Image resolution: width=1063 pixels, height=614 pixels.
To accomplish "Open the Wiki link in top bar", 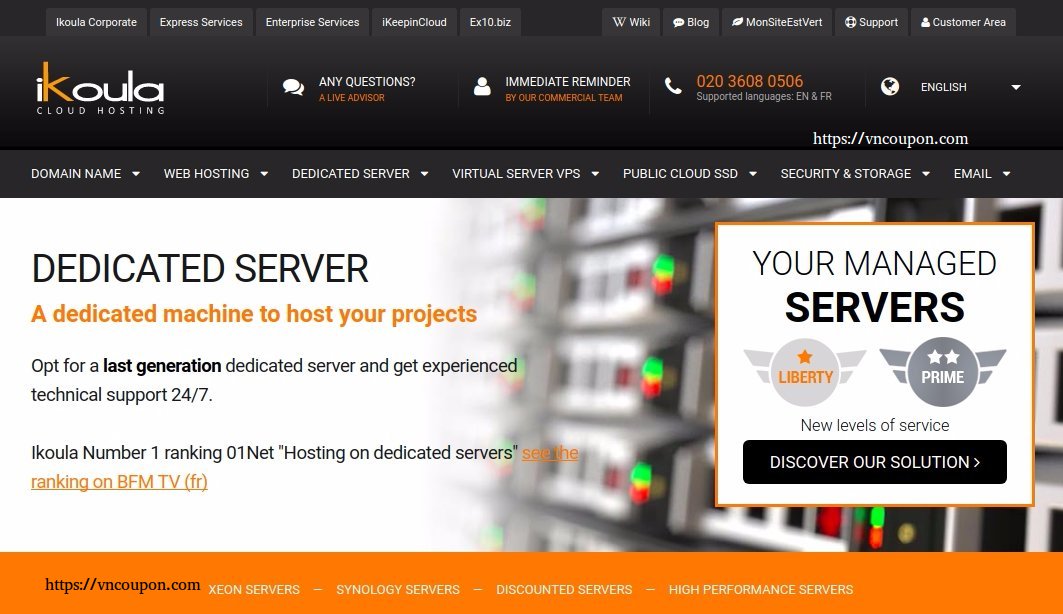I will pyautogui.click(x=631, y=22).
